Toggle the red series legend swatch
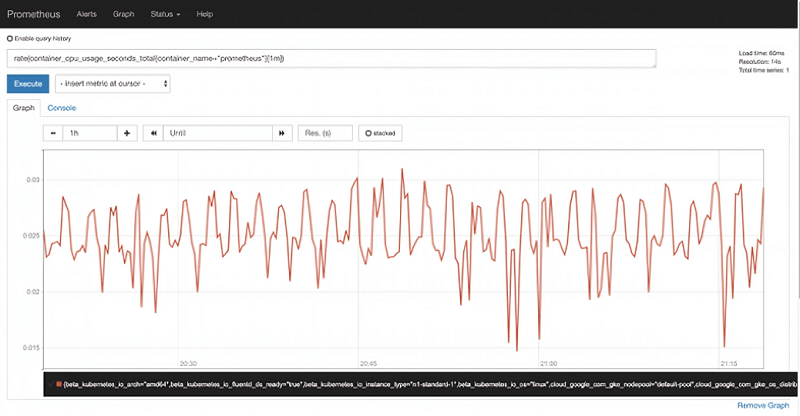The height and width of the screenshot is (416, 800). click(x=59, y=384)
